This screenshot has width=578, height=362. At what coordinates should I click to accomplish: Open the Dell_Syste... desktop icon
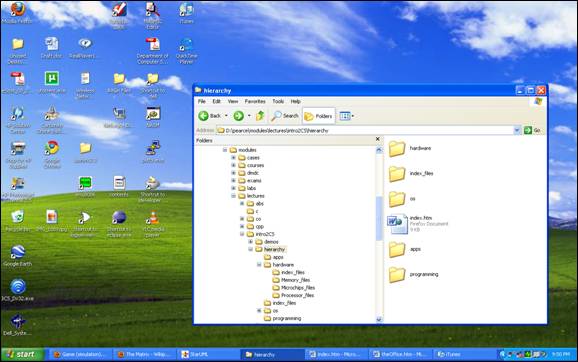coord(17,324)
